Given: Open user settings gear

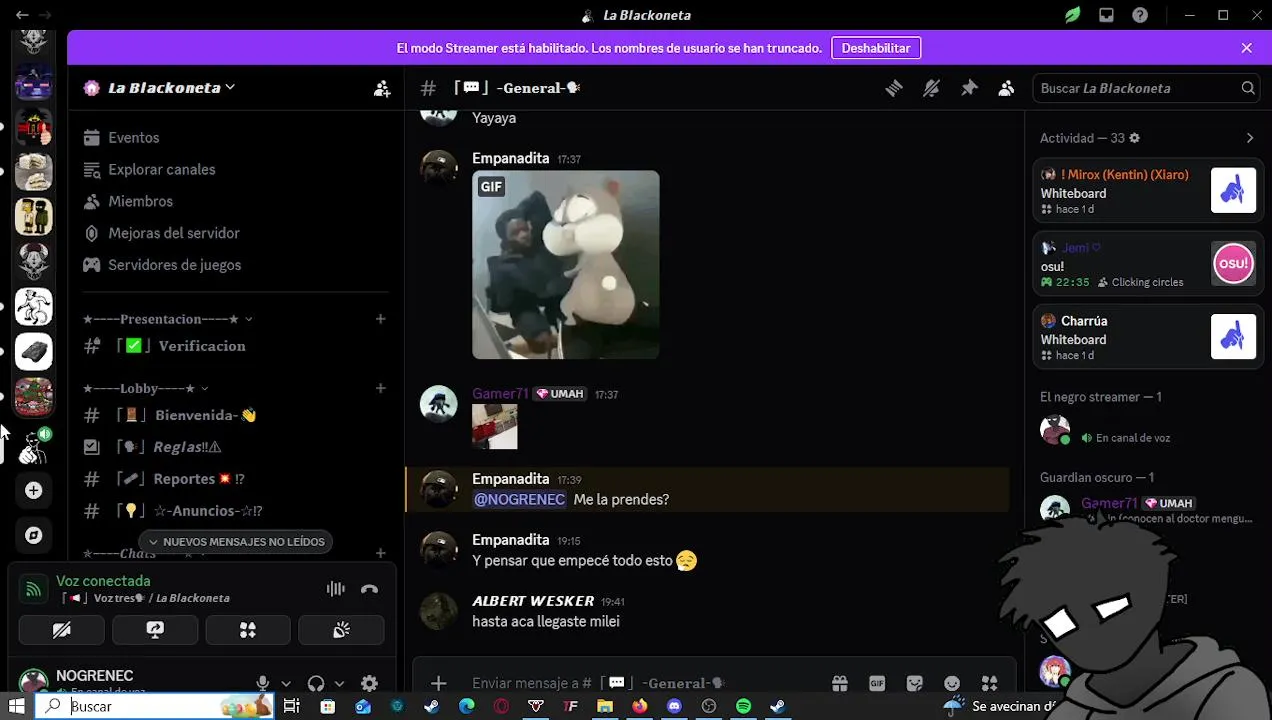Looking at the screenshot, I should click(x=369, y=683).
